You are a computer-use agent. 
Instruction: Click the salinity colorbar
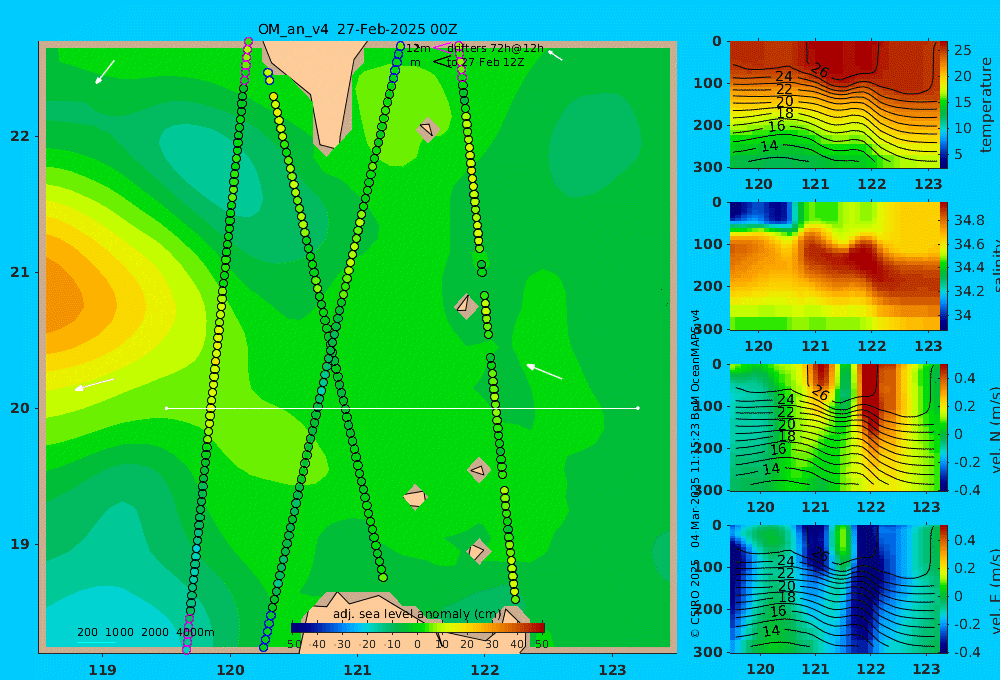pyautogui.click(x=944, y=266)
